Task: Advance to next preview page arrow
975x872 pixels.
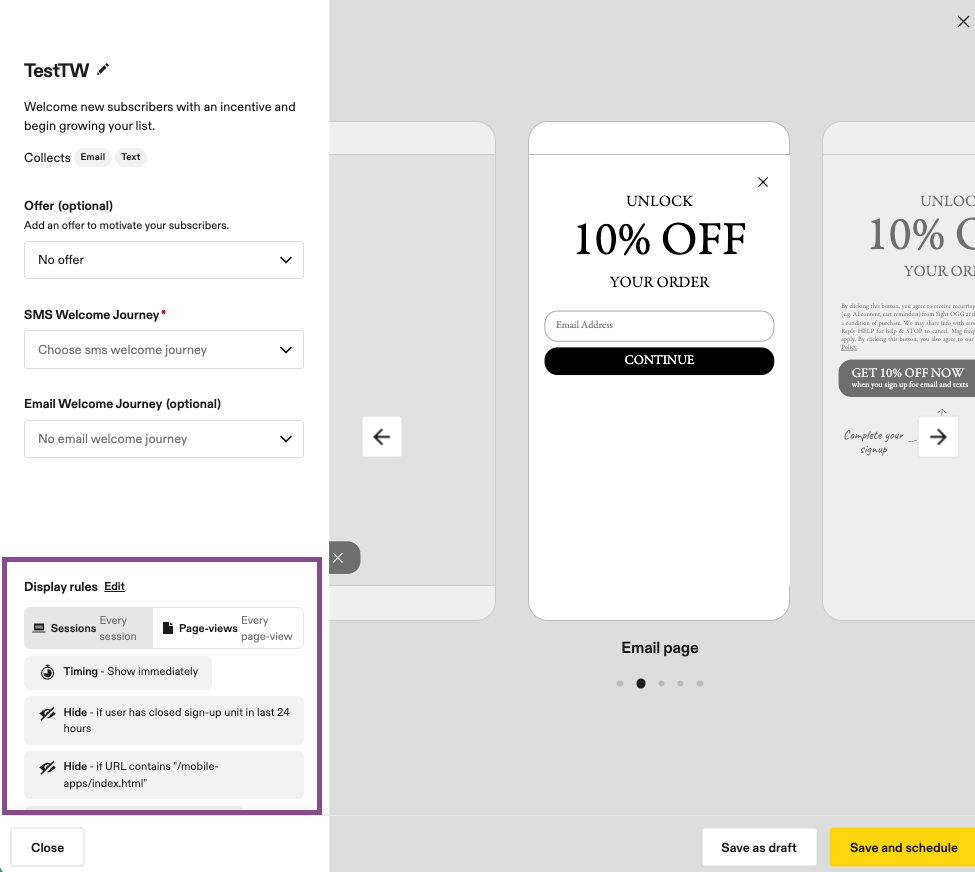Action: coord(938,437)
